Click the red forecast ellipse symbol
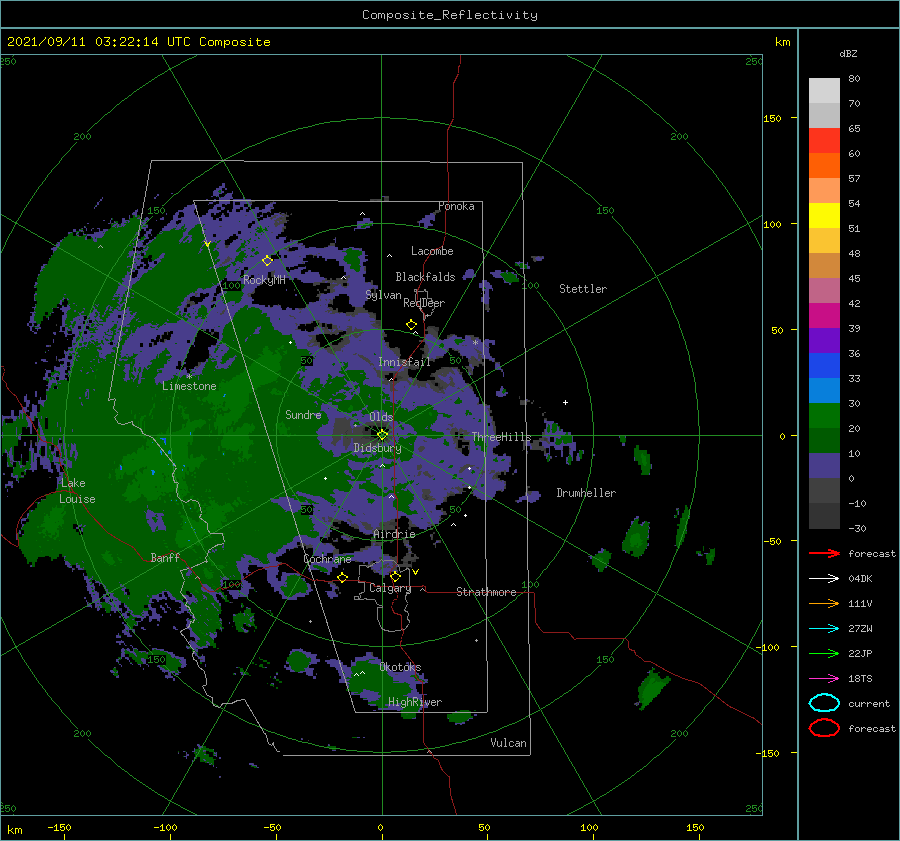 (x=824, y=728)
